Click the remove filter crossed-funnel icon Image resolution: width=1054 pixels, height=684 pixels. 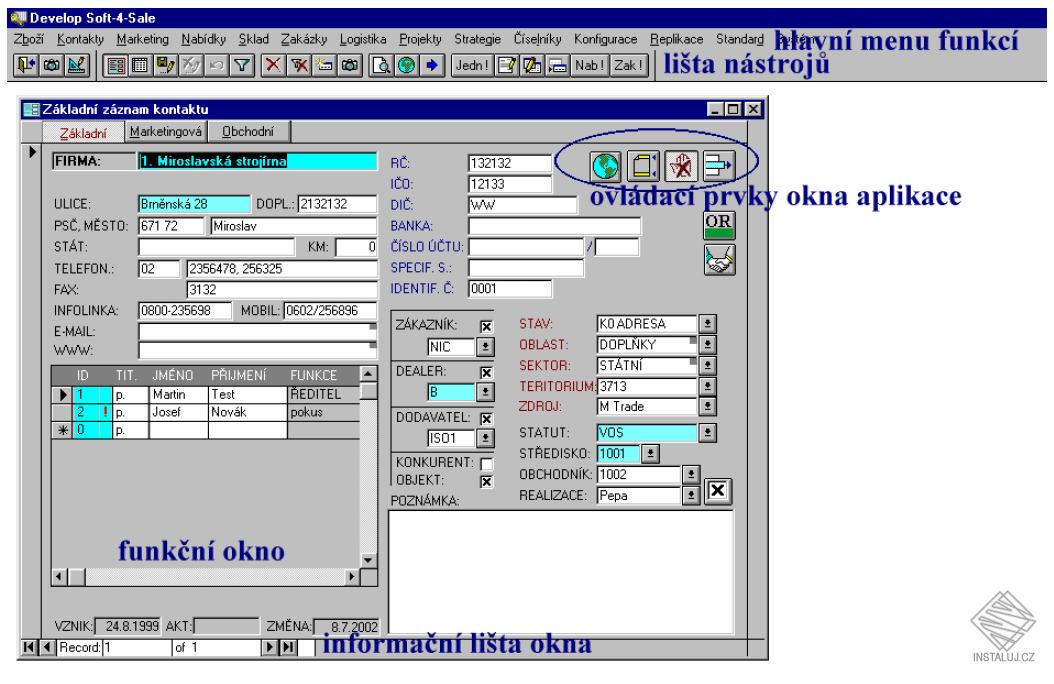[299, 65]
